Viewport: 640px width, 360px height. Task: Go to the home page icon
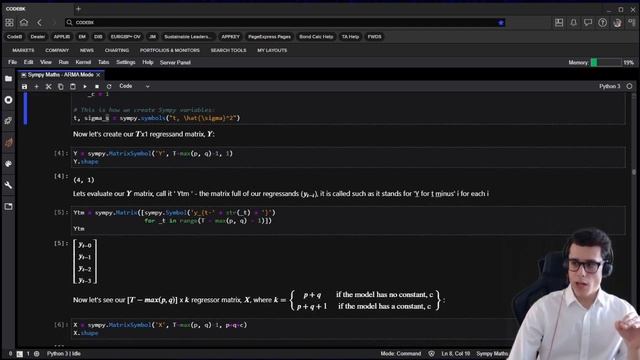pos(24,22)
